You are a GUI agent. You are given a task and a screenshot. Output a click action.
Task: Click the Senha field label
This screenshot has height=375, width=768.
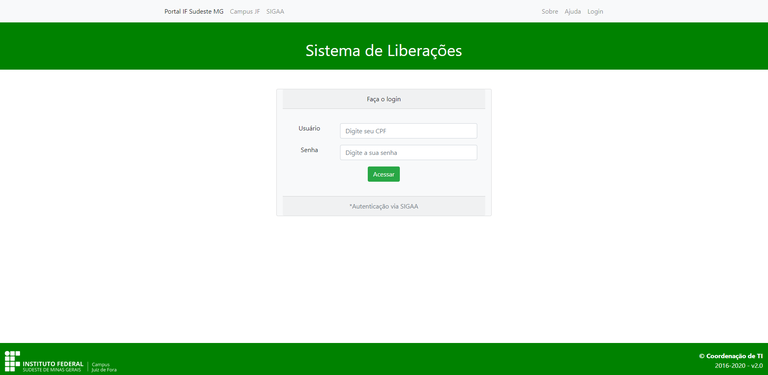point(309,150)
